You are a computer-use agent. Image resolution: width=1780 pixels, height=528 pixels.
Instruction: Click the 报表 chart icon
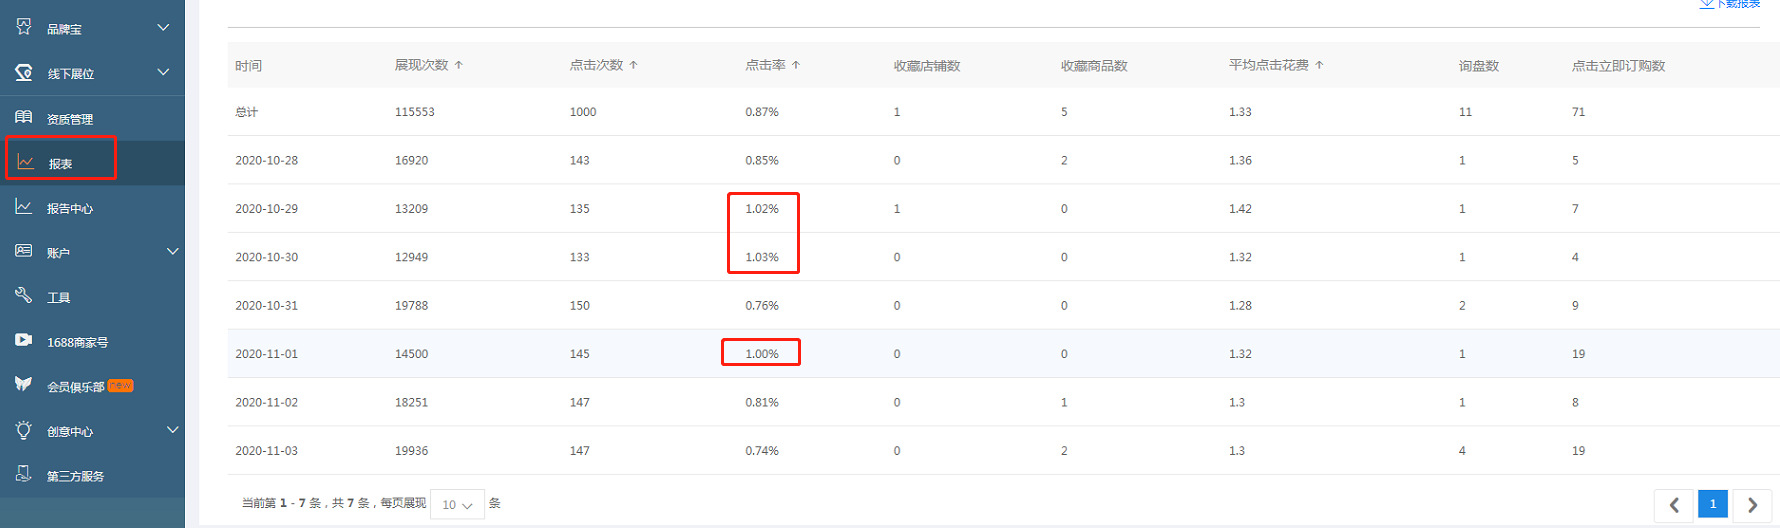26,162
